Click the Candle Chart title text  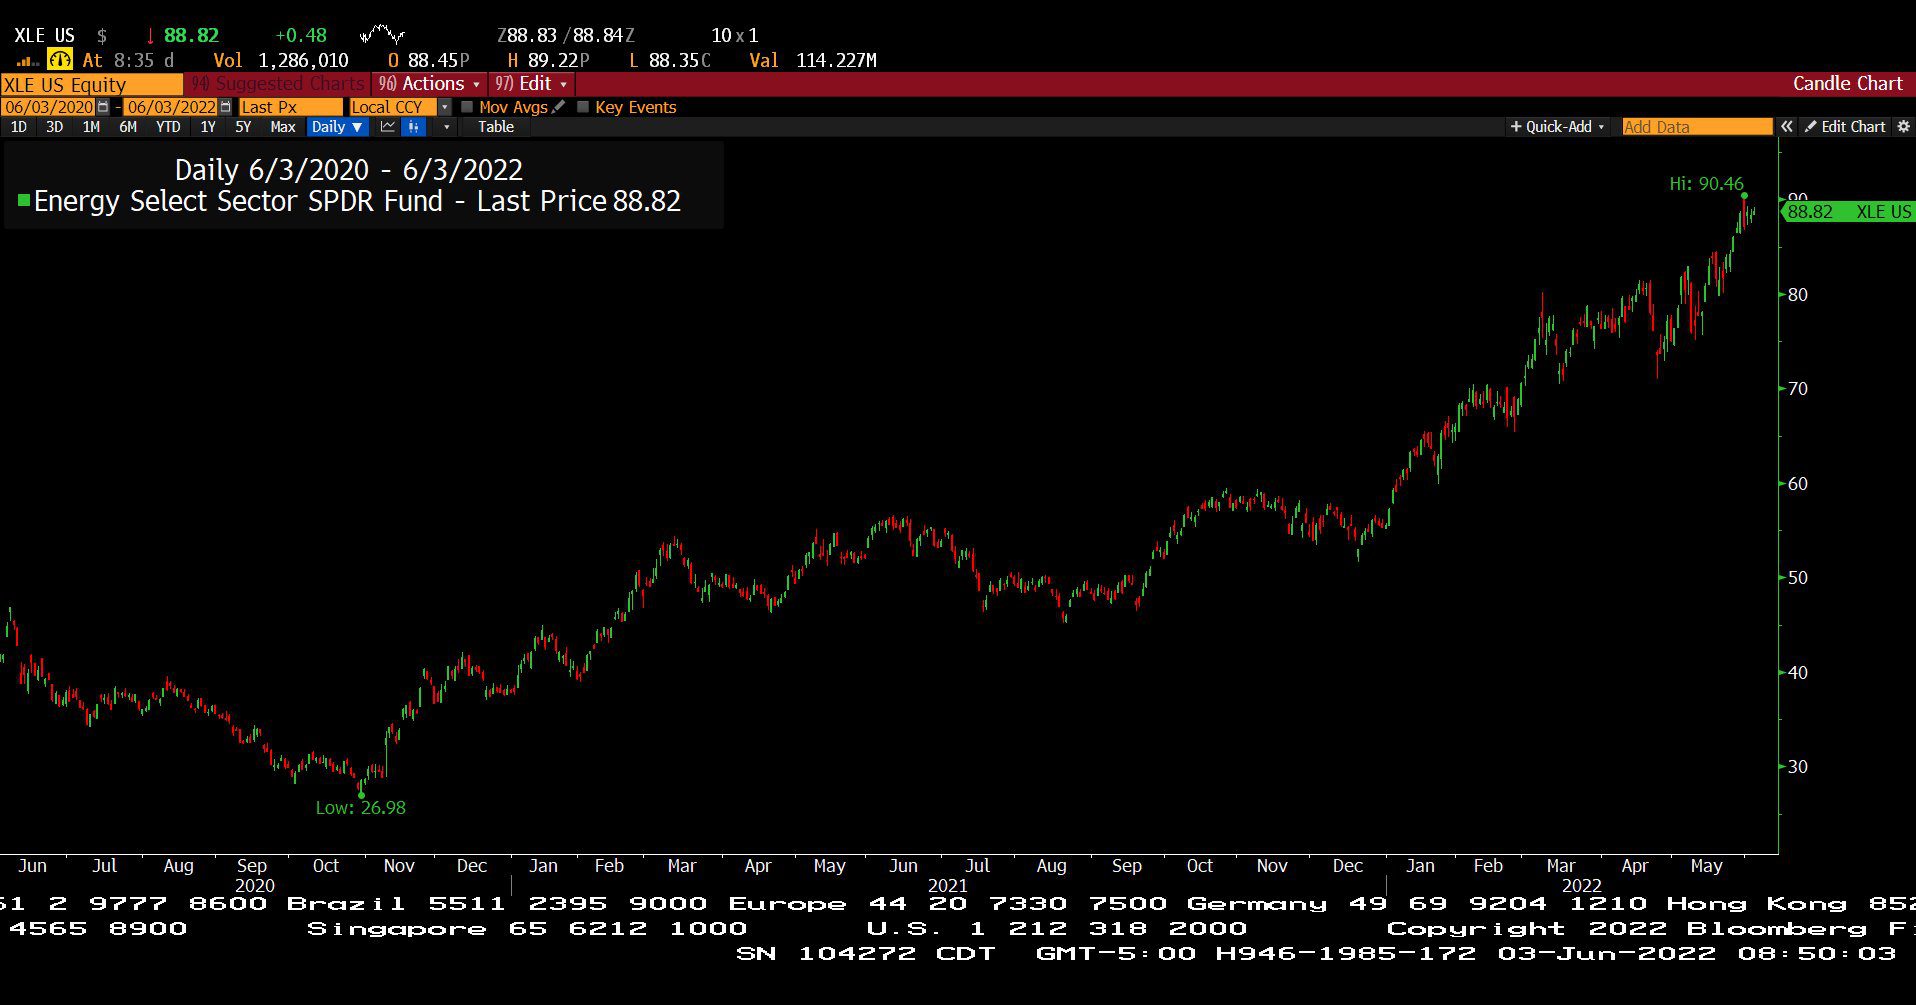click(1847, 84)
